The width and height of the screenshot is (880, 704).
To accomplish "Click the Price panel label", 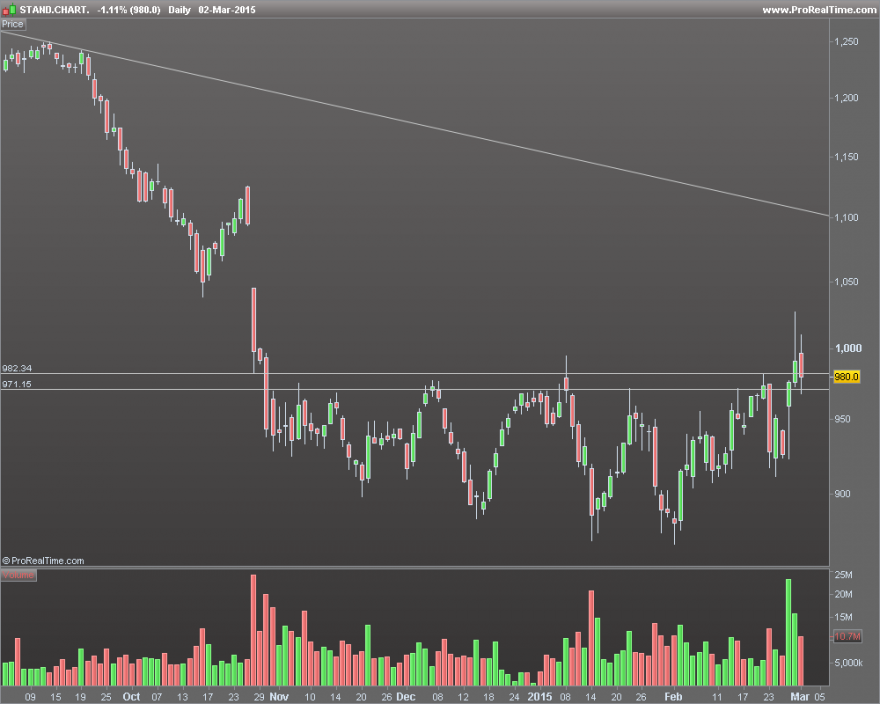I will click(x=12, y=24).
